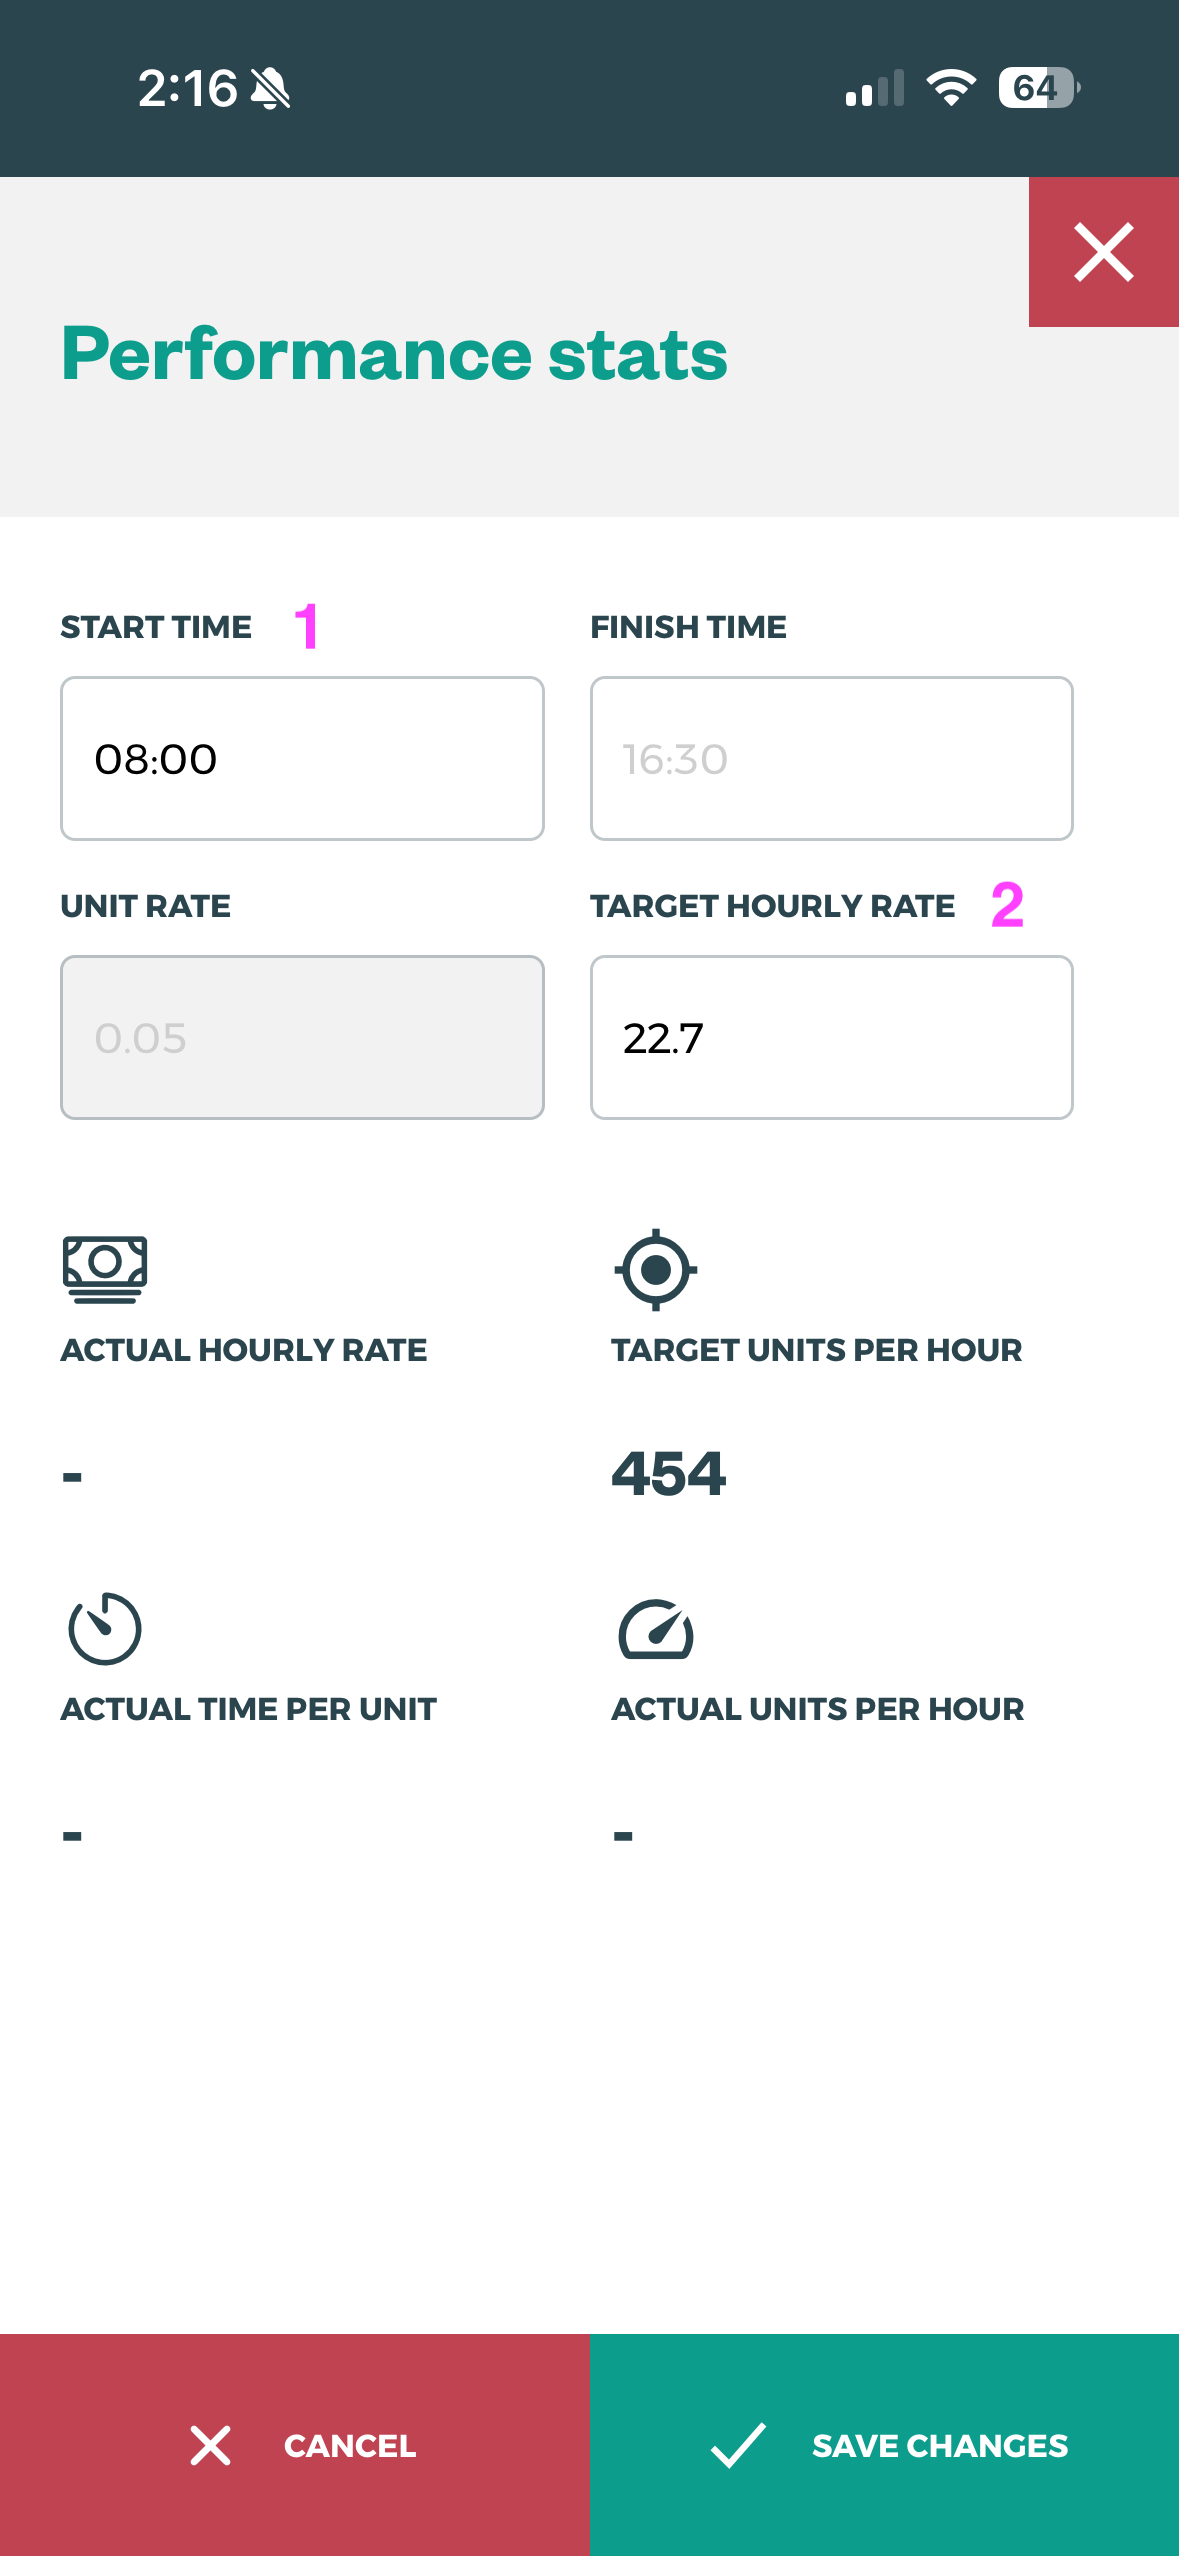This screenshot has height=2556, width=1179.
Task: Edit the Target Hourly Rate field
Action: pyautogui.click(x=831, y=1037)
